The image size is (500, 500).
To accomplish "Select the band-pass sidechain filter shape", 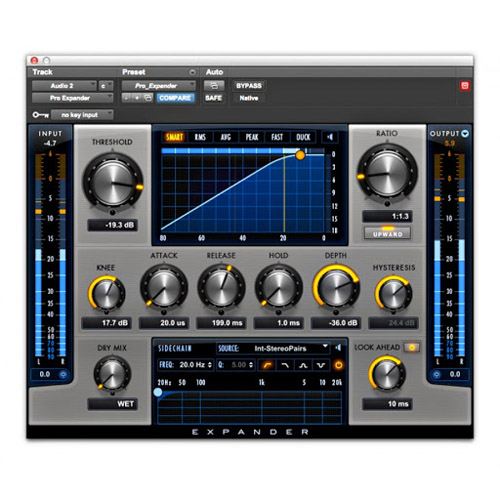I will click(303, 365).
